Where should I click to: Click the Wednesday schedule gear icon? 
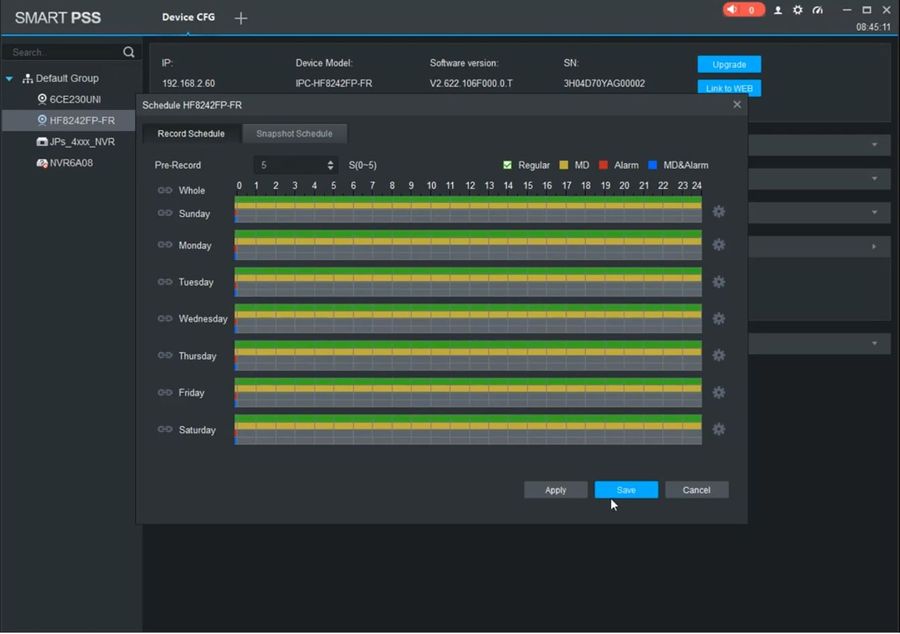point(718,319)
